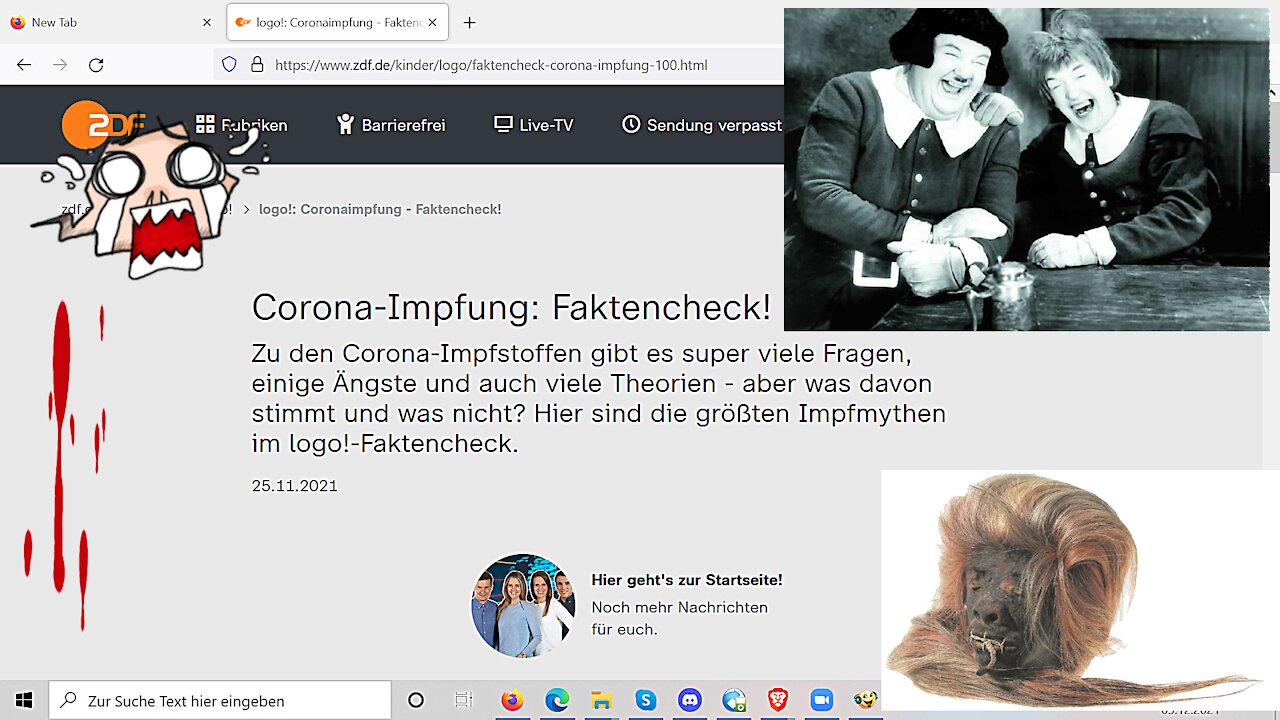The width and height of the screenshot is (1280, 720).
Task: Open the Rubriken menu
Action: click(x=241, y=125)
